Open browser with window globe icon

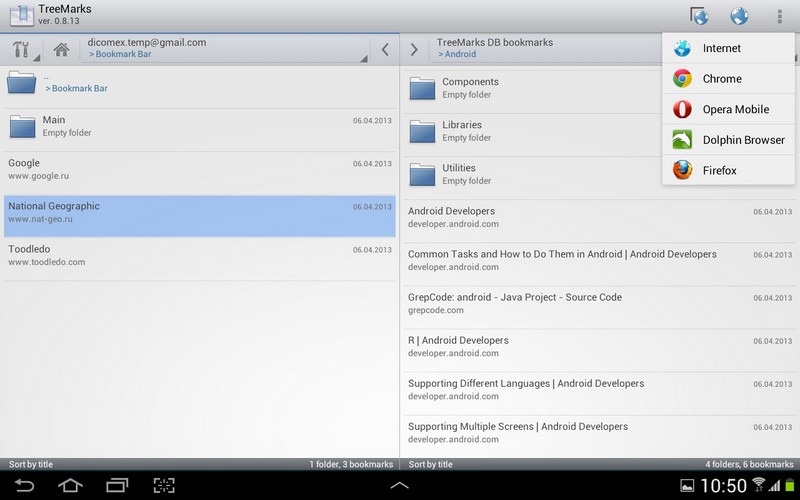[x=699, y=16]
